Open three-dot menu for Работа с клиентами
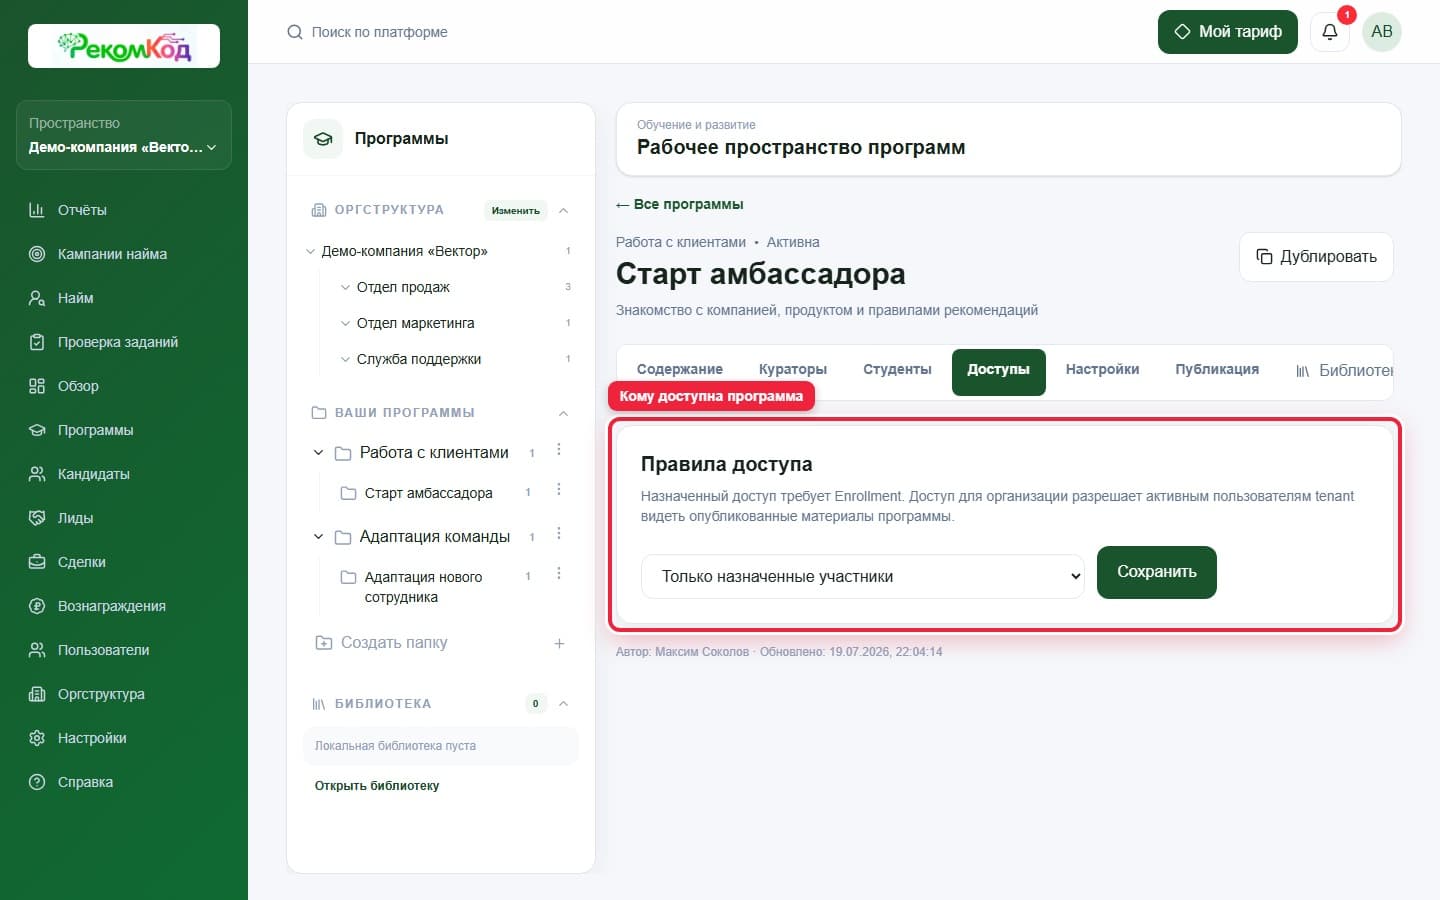The height and width of the screenshot is (900, 1440). (559, 450)
